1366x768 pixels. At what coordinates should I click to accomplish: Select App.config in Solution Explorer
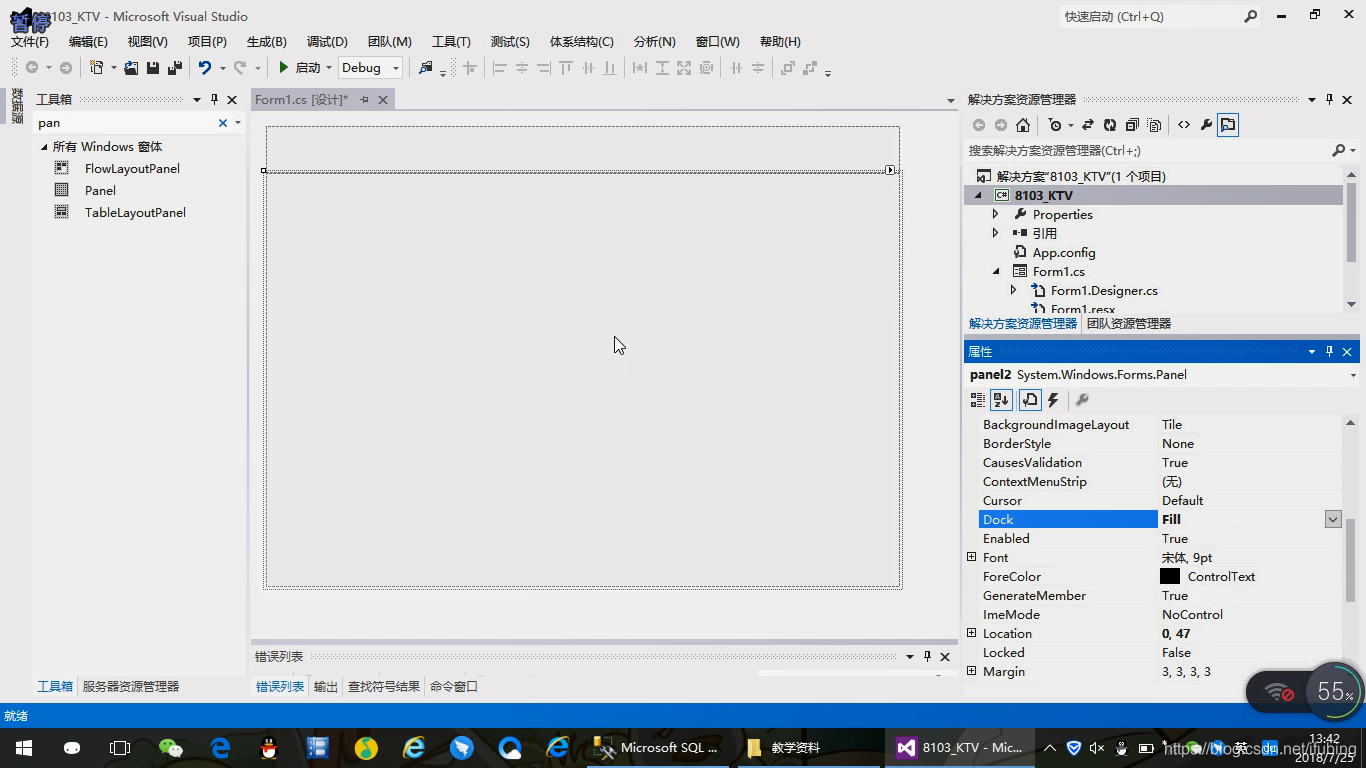tap(1064, 252)
